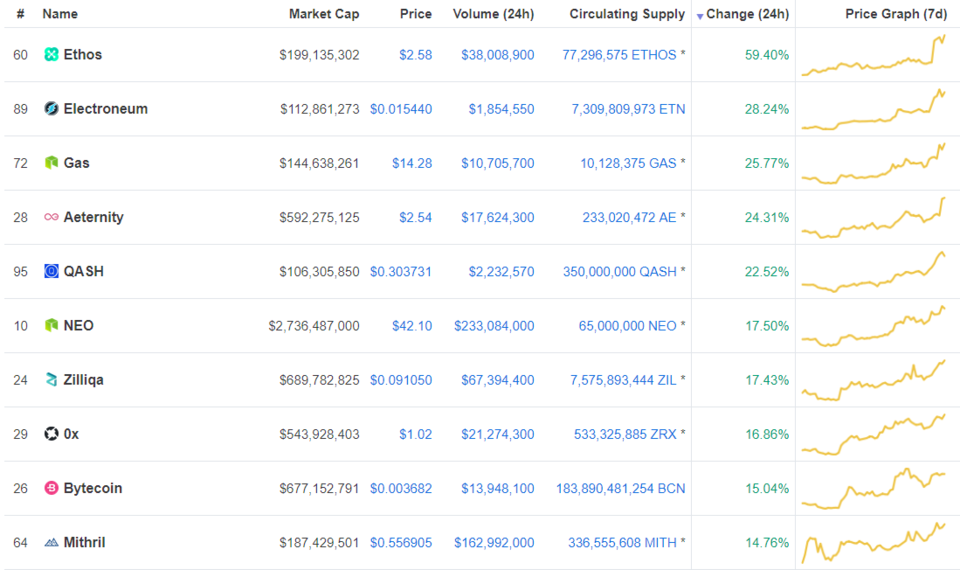Sort by rank # column header

(x=21, y=13)
